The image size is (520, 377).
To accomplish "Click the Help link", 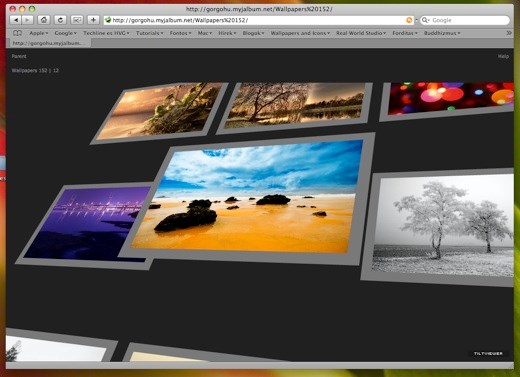I will pyautogui.click(x=503, y=56).
